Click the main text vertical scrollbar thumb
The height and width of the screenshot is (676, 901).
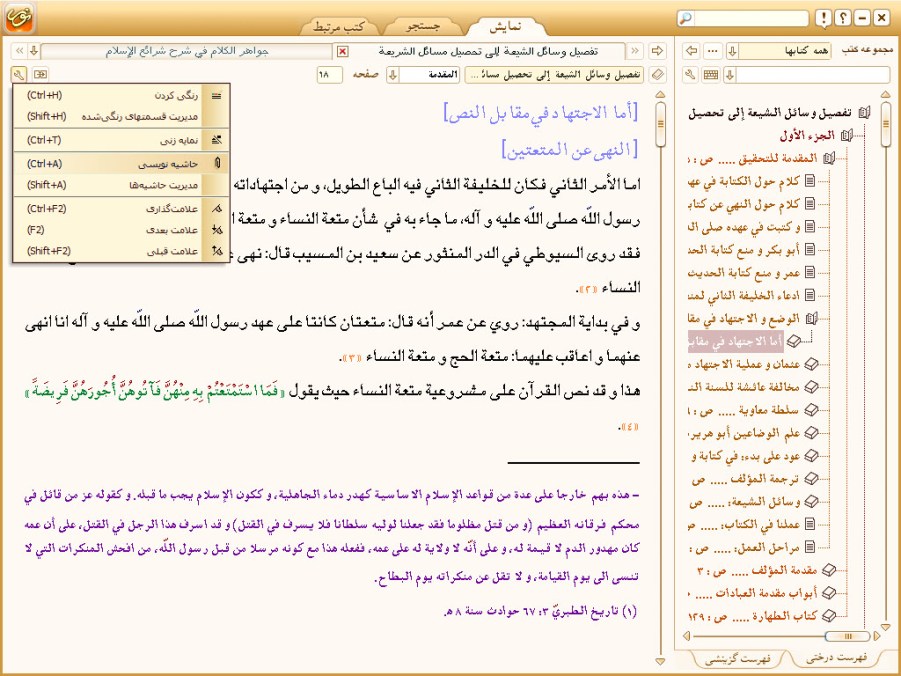point(660,123)
